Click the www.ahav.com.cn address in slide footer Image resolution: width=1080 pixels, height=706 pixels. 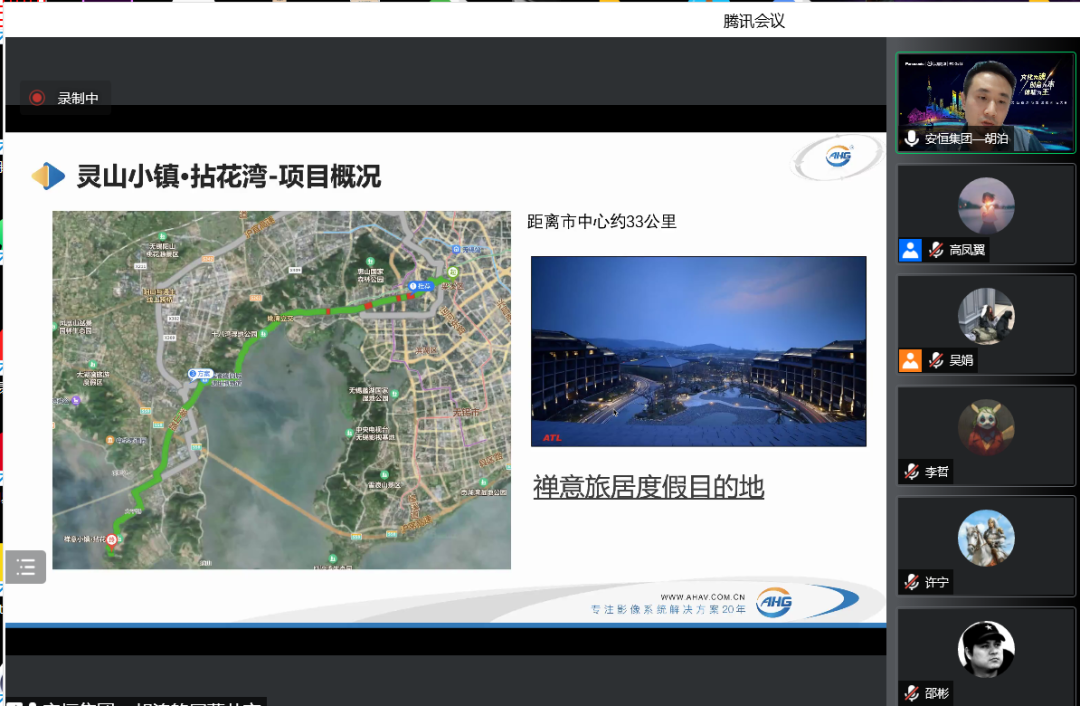pos(703,597)
